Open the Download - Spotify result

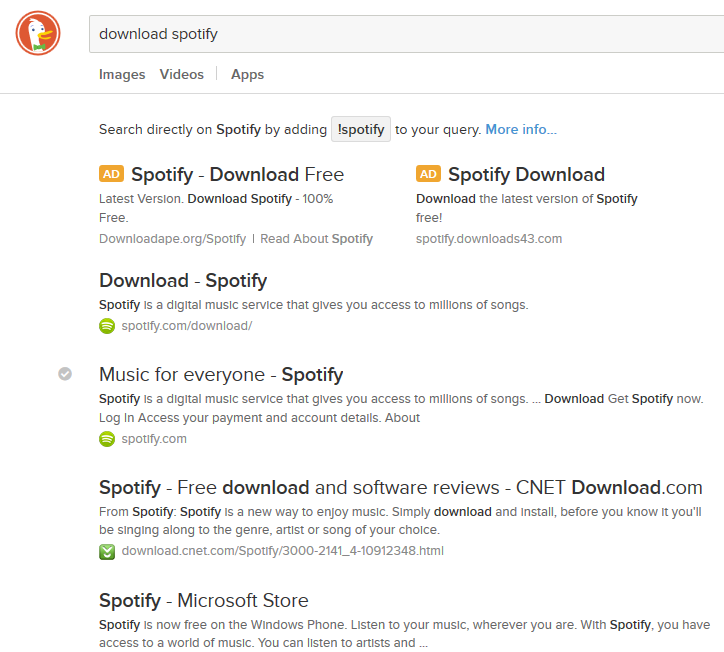pyautogui.click(x=183, y=281)
